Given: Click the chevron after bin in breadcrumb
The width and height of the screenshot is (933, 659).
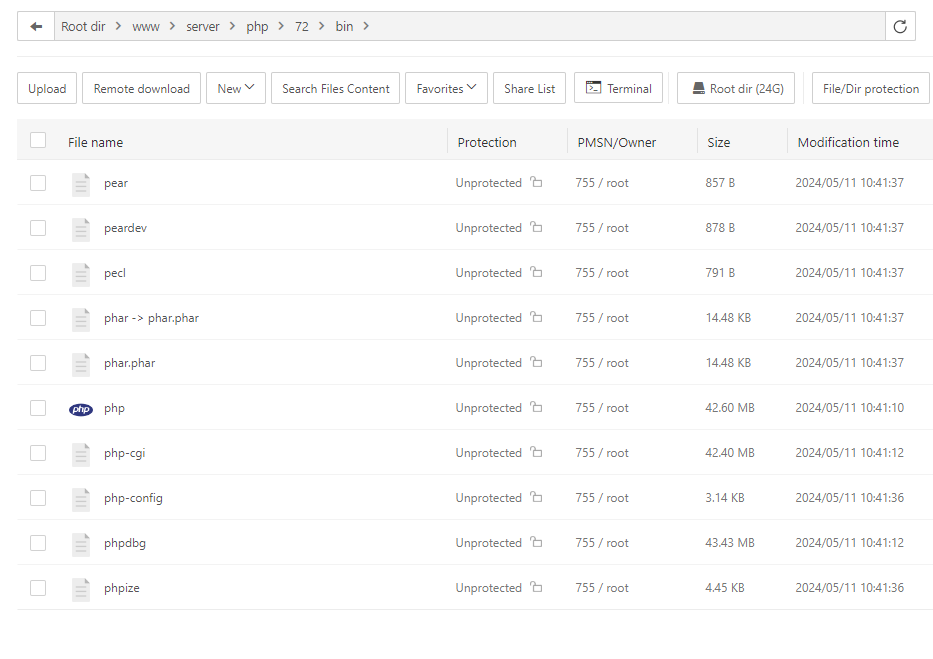Looking at the screenshot, I should (366, 27).
